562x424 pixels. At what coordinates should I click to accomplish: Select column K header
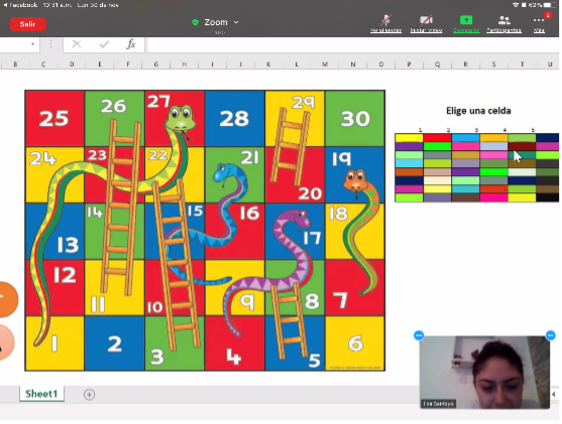(268, 64)
